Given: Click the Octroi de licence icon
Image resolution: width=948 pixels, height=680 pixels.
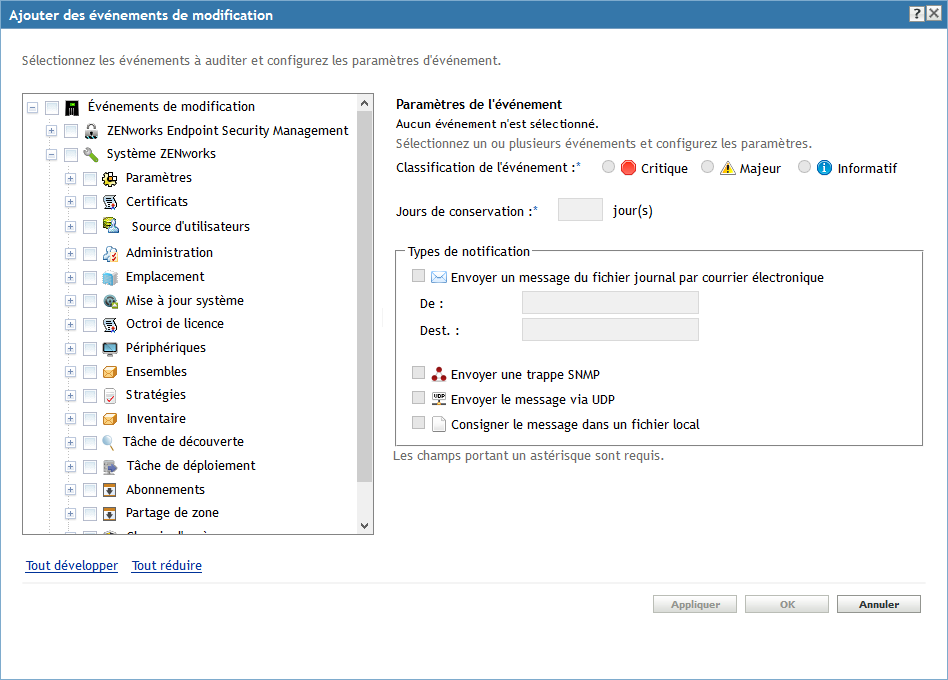Looking at the screenshot, I should (110, 325).
